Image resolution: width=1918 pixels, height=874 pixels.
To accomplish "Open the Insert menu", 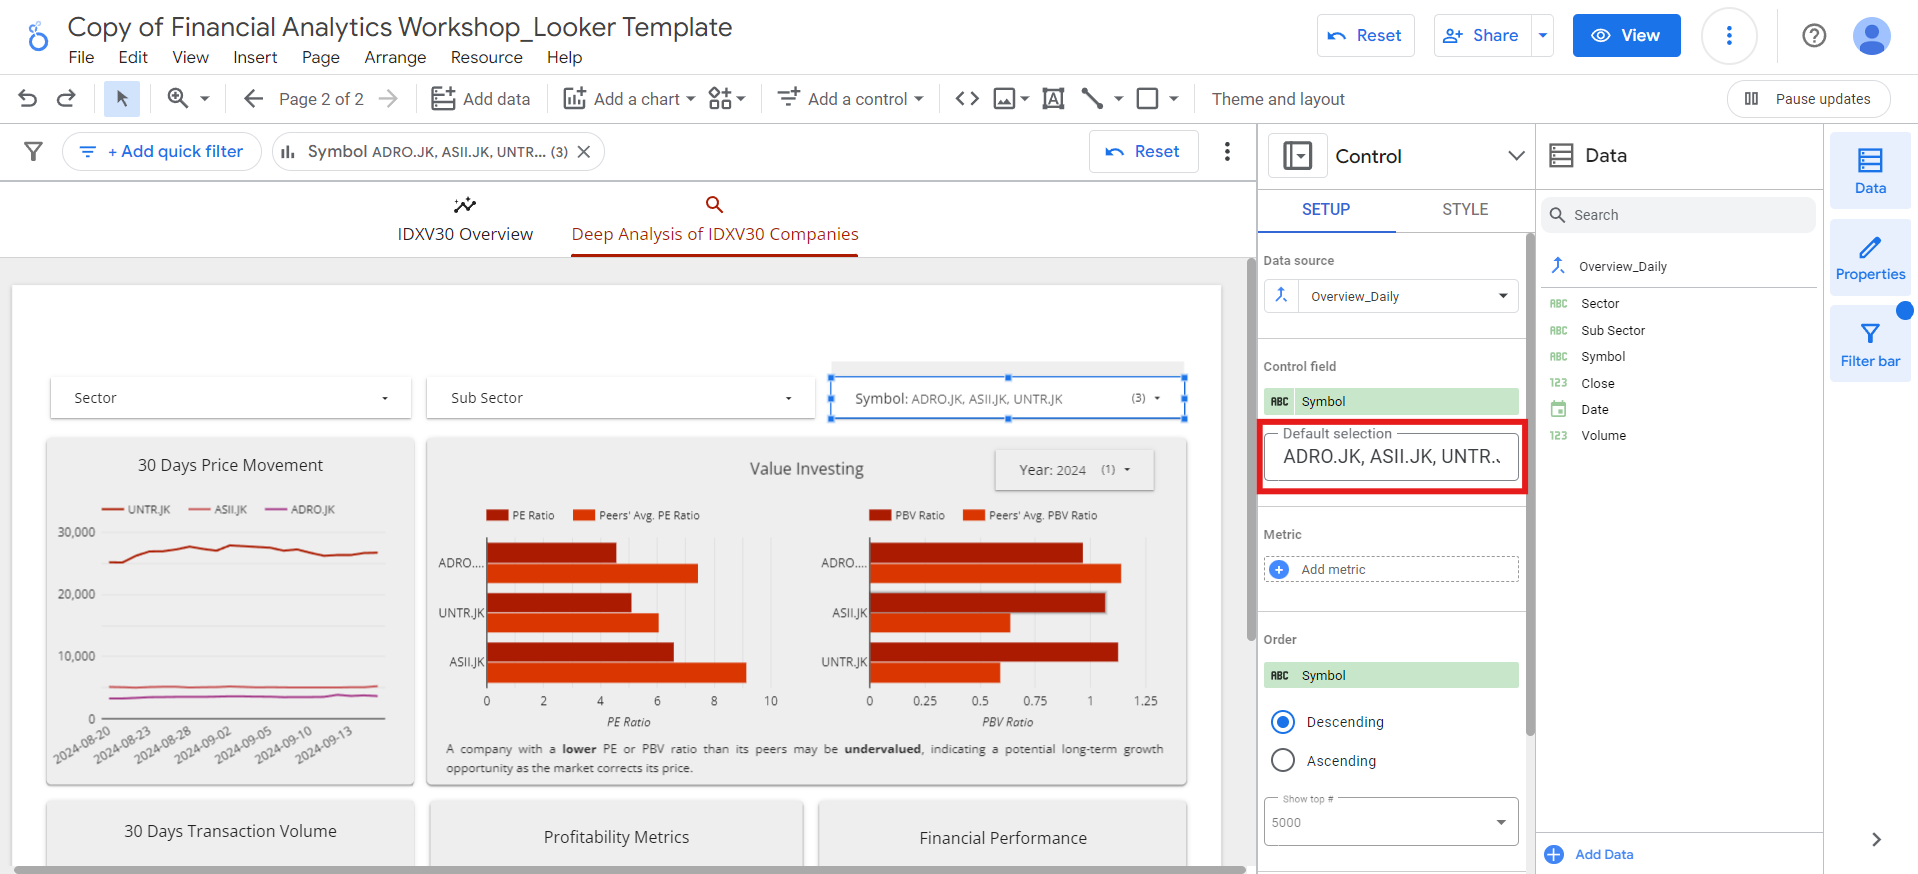I will [x=255, y=57].
